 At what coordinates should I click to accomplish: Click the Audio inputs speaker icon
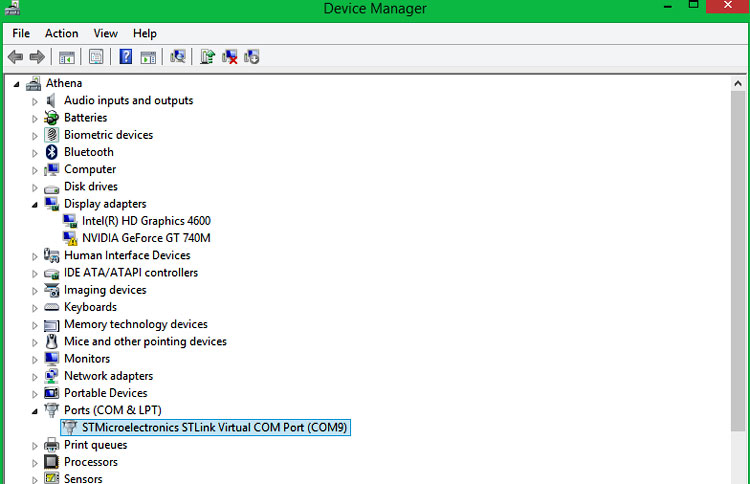[x=51, y=100]
